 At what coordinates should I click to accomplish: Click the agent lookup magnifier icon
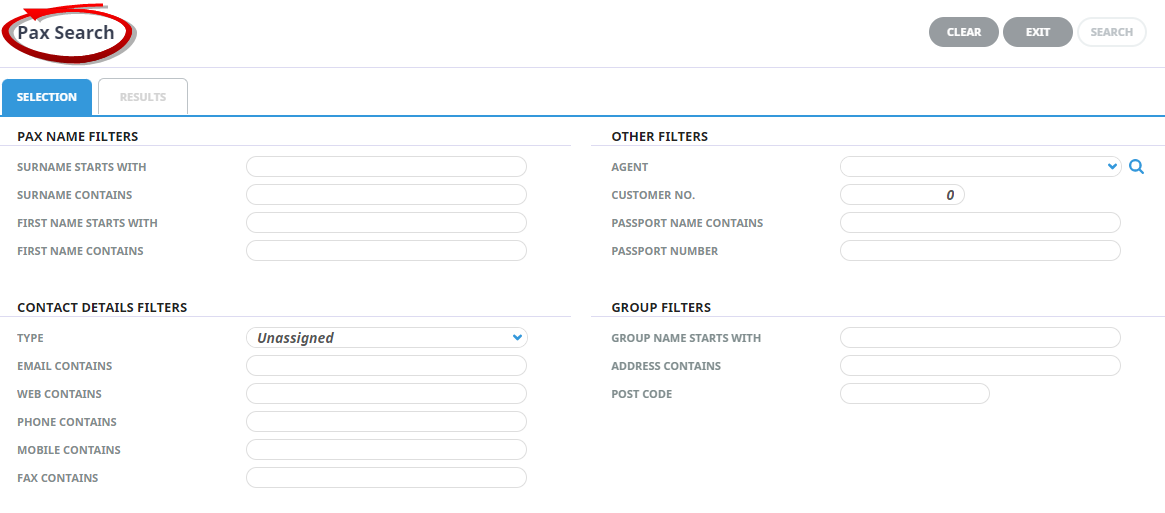click(1136, 167)
